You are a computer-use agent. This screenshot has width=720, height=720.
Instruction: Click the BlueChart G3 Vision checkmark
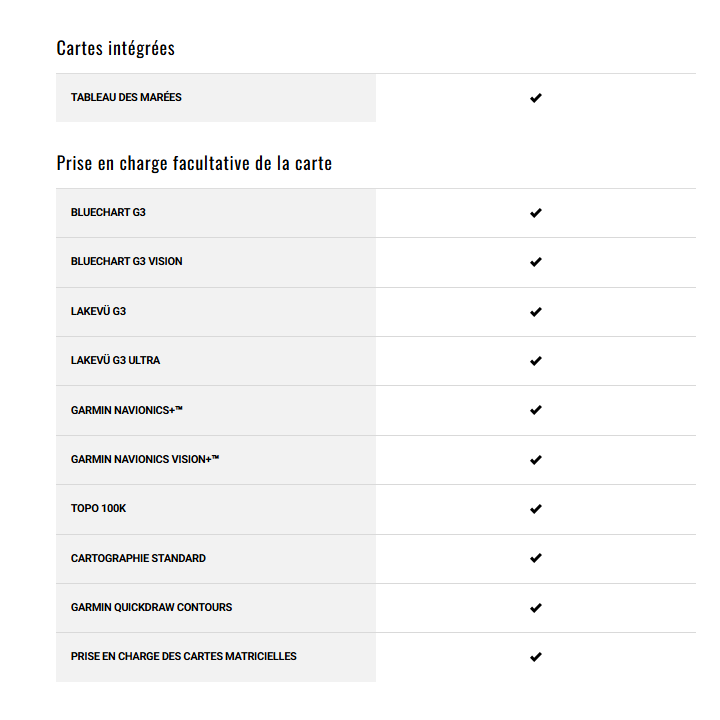(x=535, y=262)
